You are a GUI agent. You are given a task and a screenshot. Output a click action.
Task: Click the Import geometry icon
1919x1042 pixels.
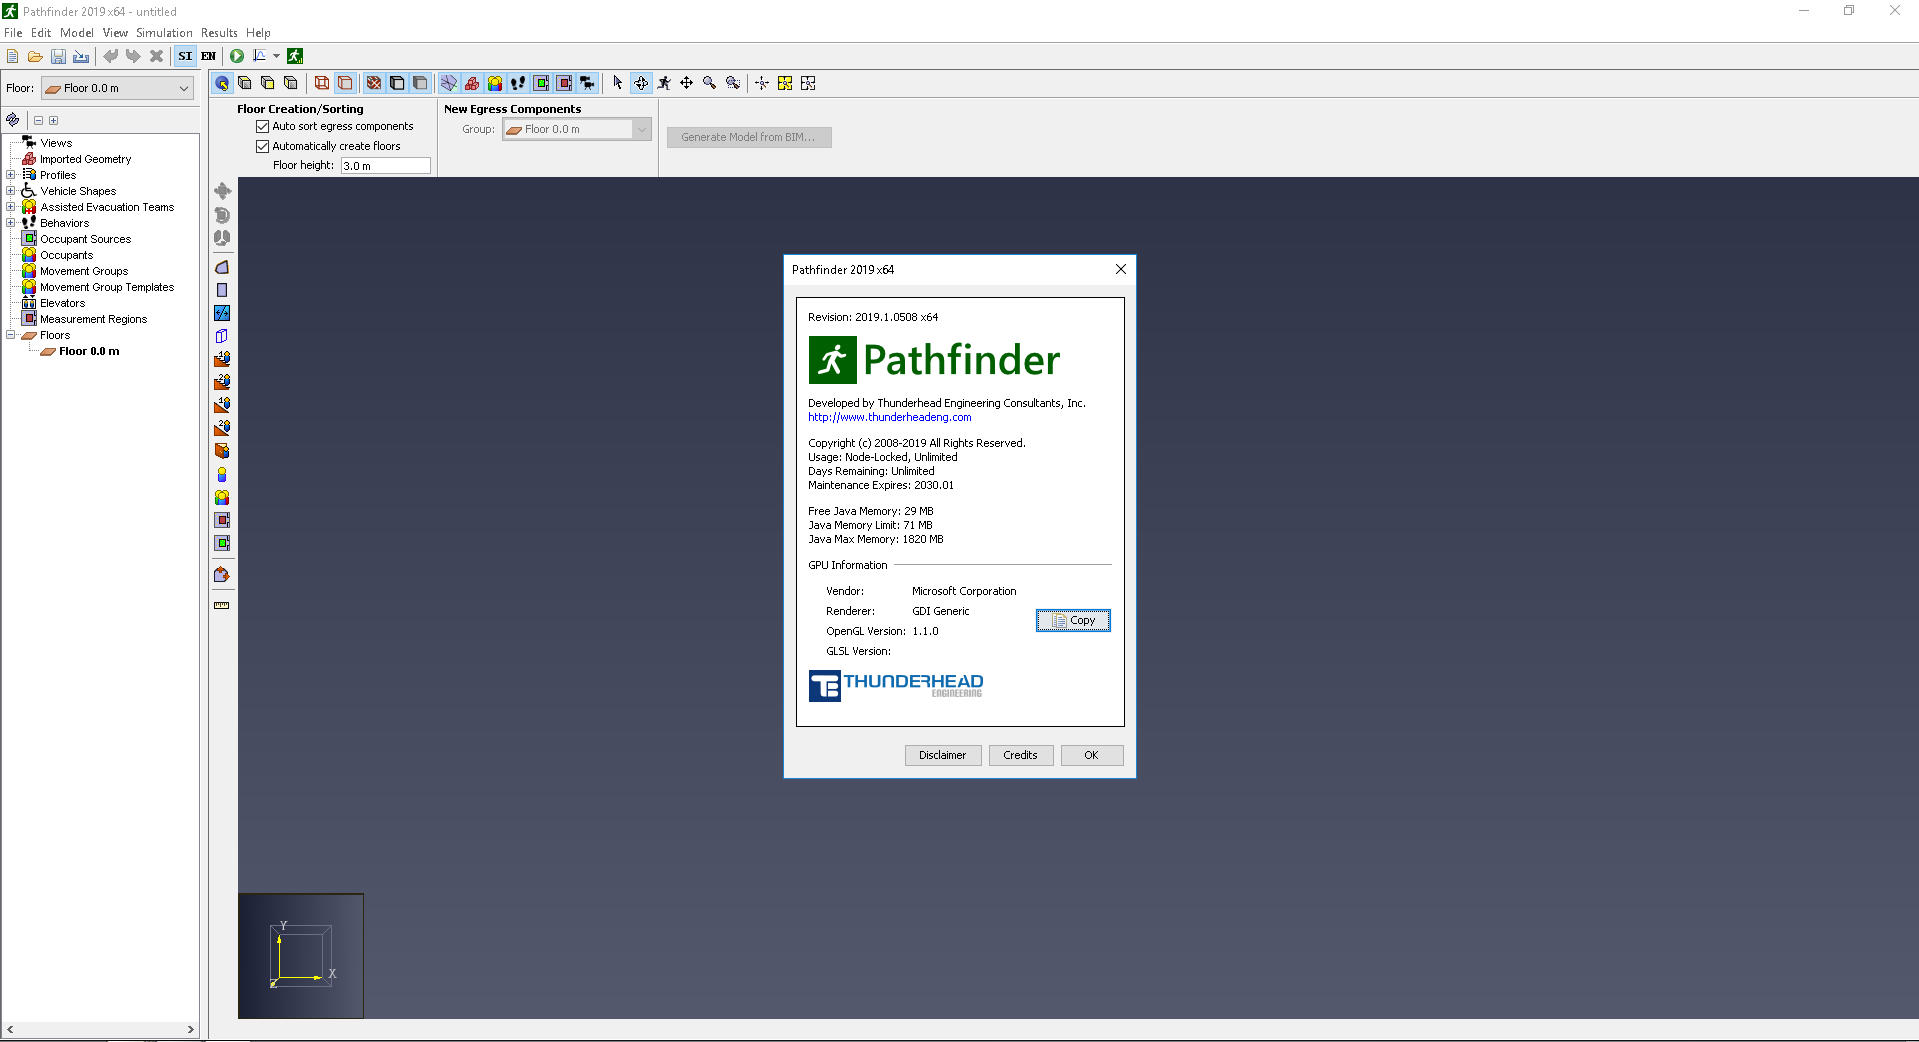pyautogui.click(x=81, y=56)
